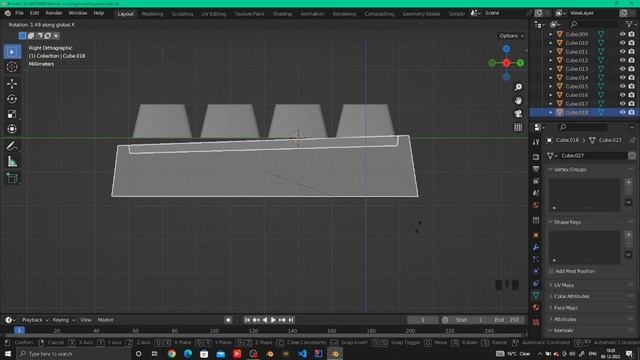Click the zoom viewport magnifier icon
Viewport: 640px width, 360px height.
tap(518, 87)
